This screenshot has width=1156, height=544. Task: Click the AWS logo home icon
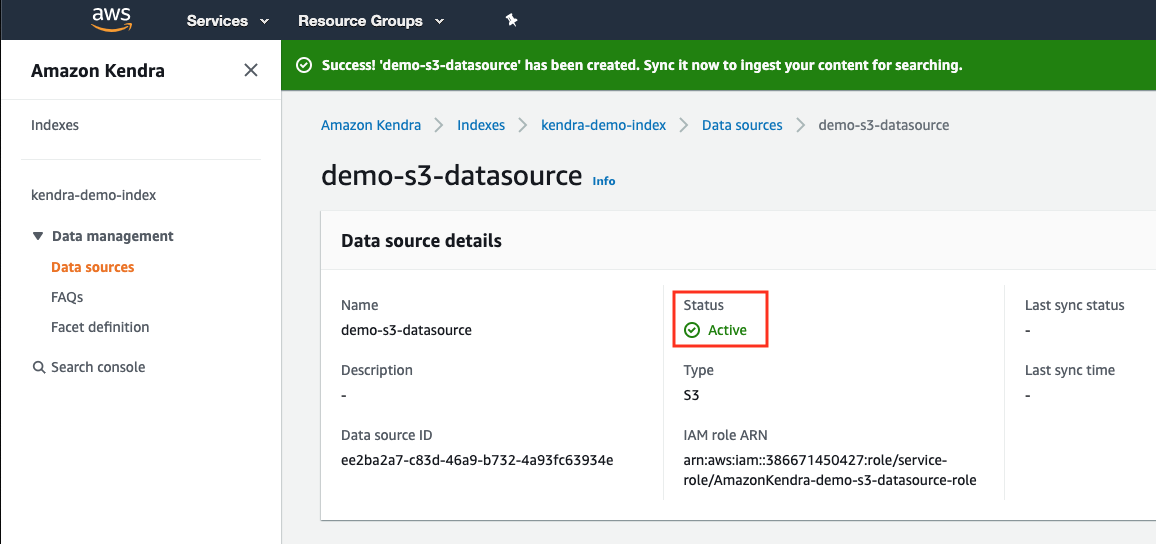(x=111, y=18)
